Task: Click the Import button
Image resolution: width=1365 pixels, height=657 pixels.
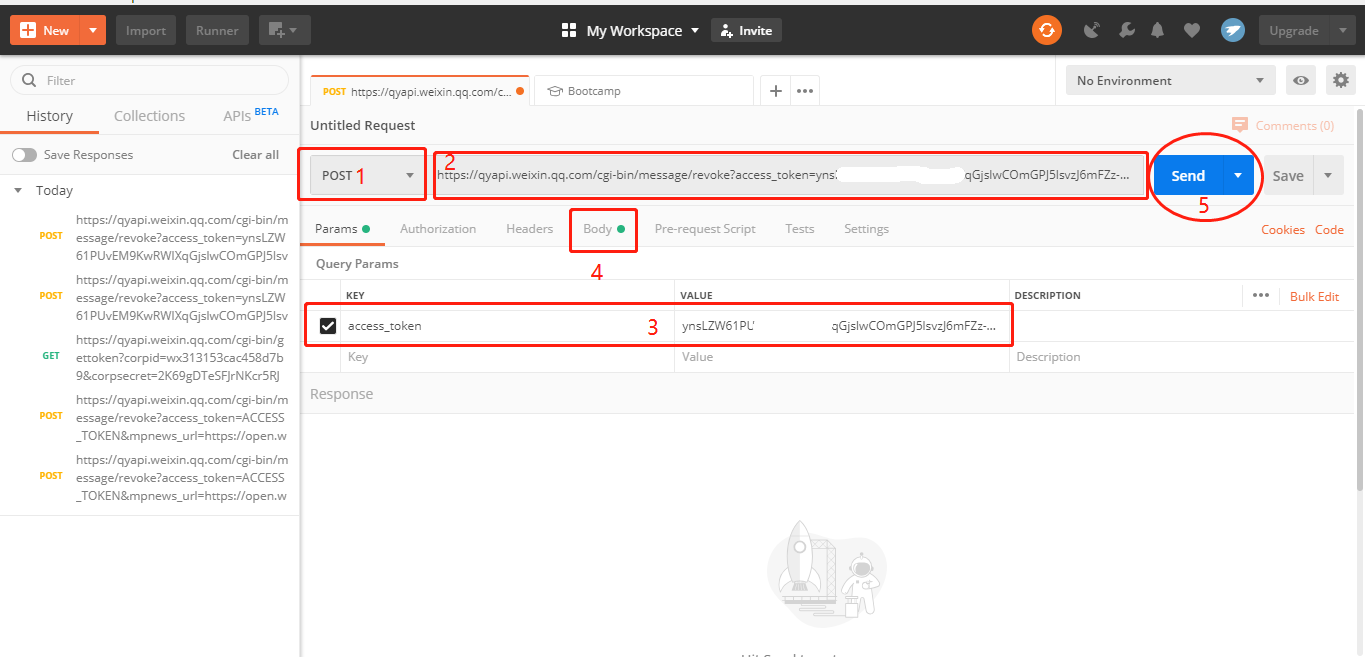Action: pos(146,30)
